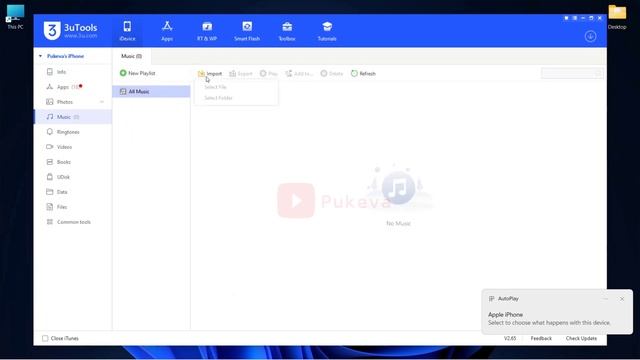Image resolution: width=640 pixels, height=360 pixels.
Task: Refresh the music list
Action: (x=363, y=73)
